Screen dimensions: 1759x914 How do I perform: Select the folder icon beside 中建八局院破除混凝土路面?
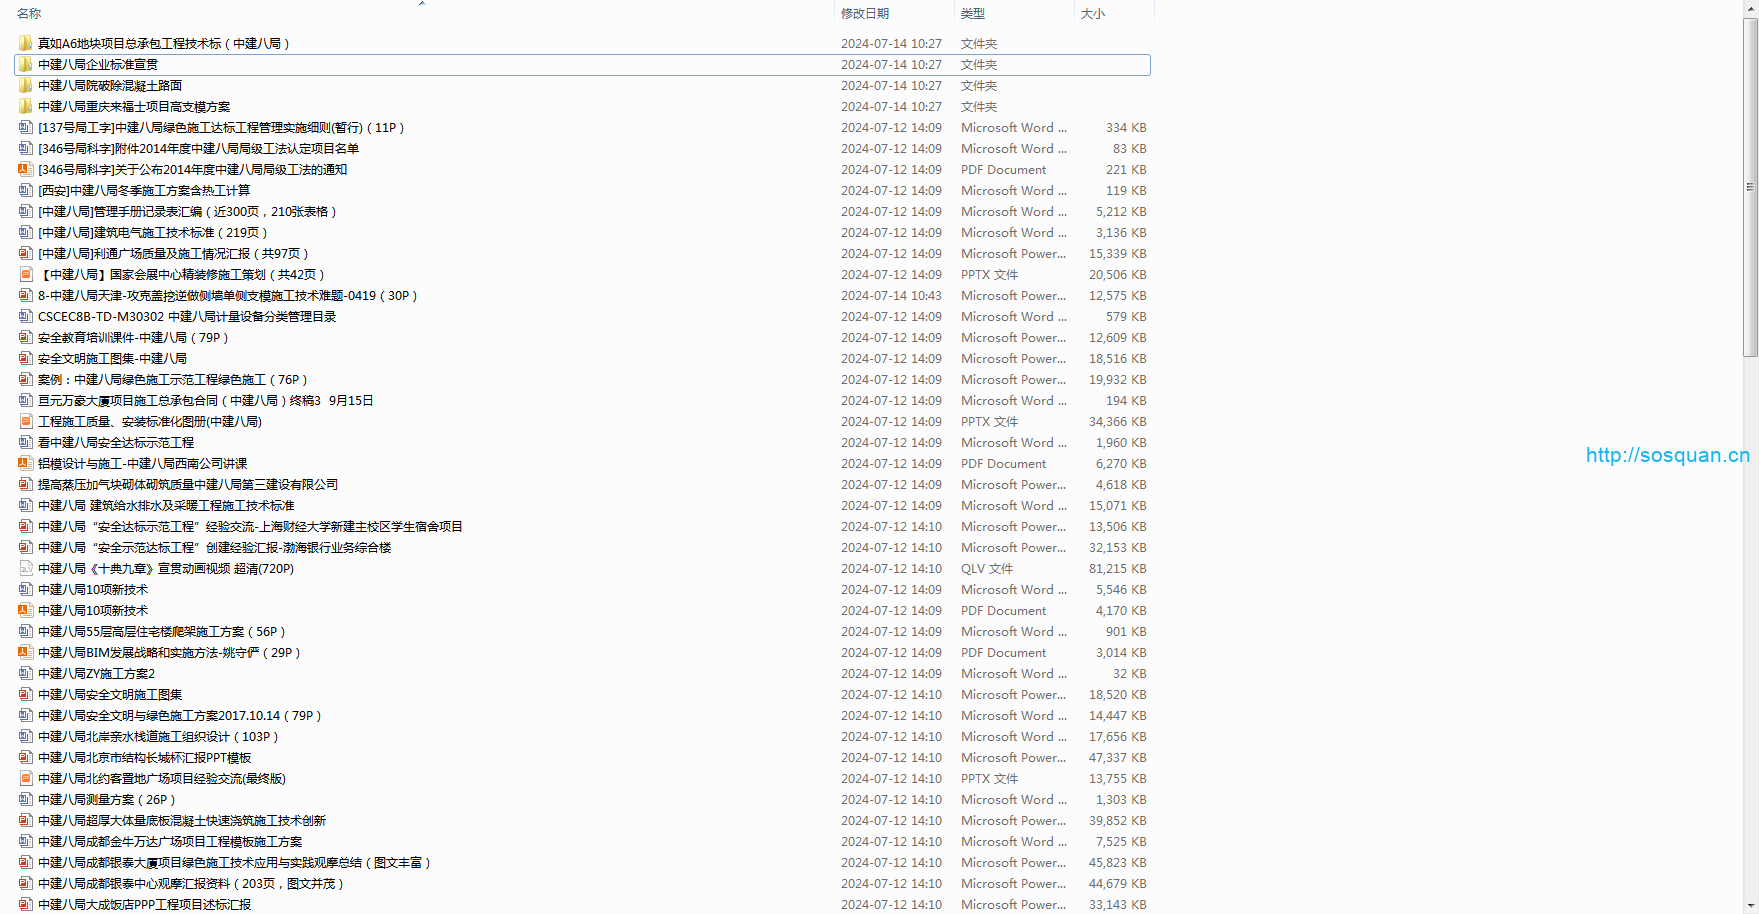26,85
